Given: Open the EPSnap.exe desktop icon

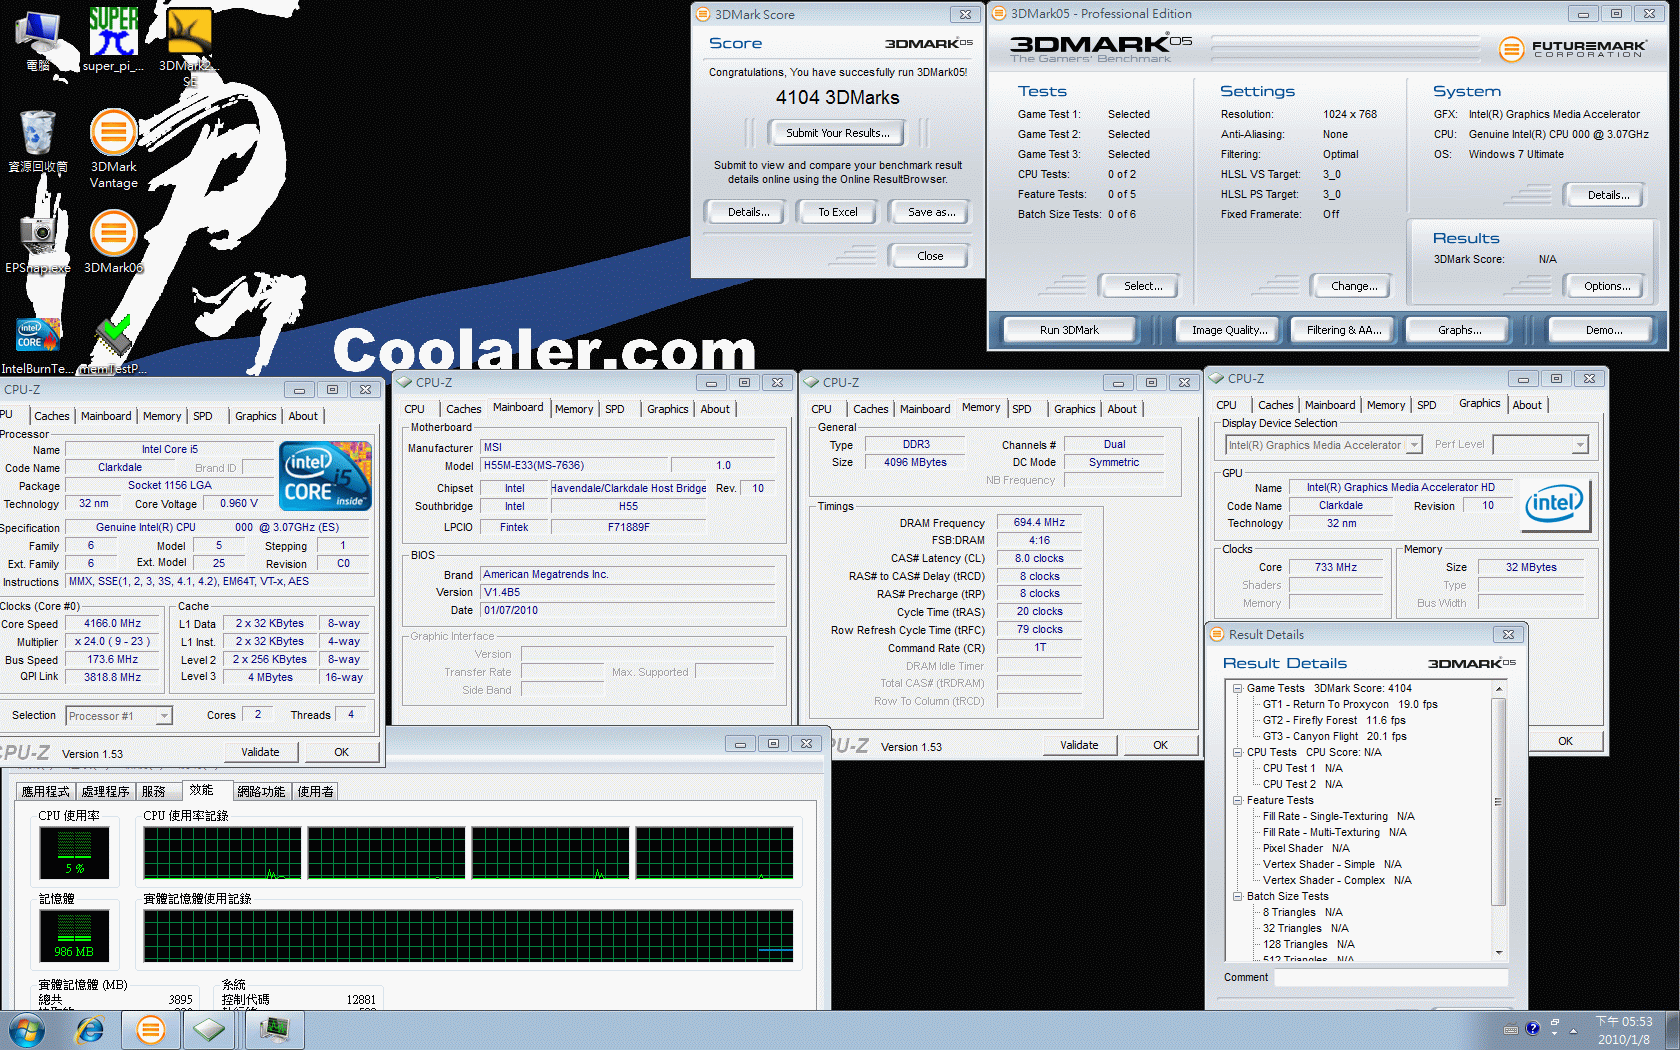Looking at the screenshot, I should coord(38,242).
